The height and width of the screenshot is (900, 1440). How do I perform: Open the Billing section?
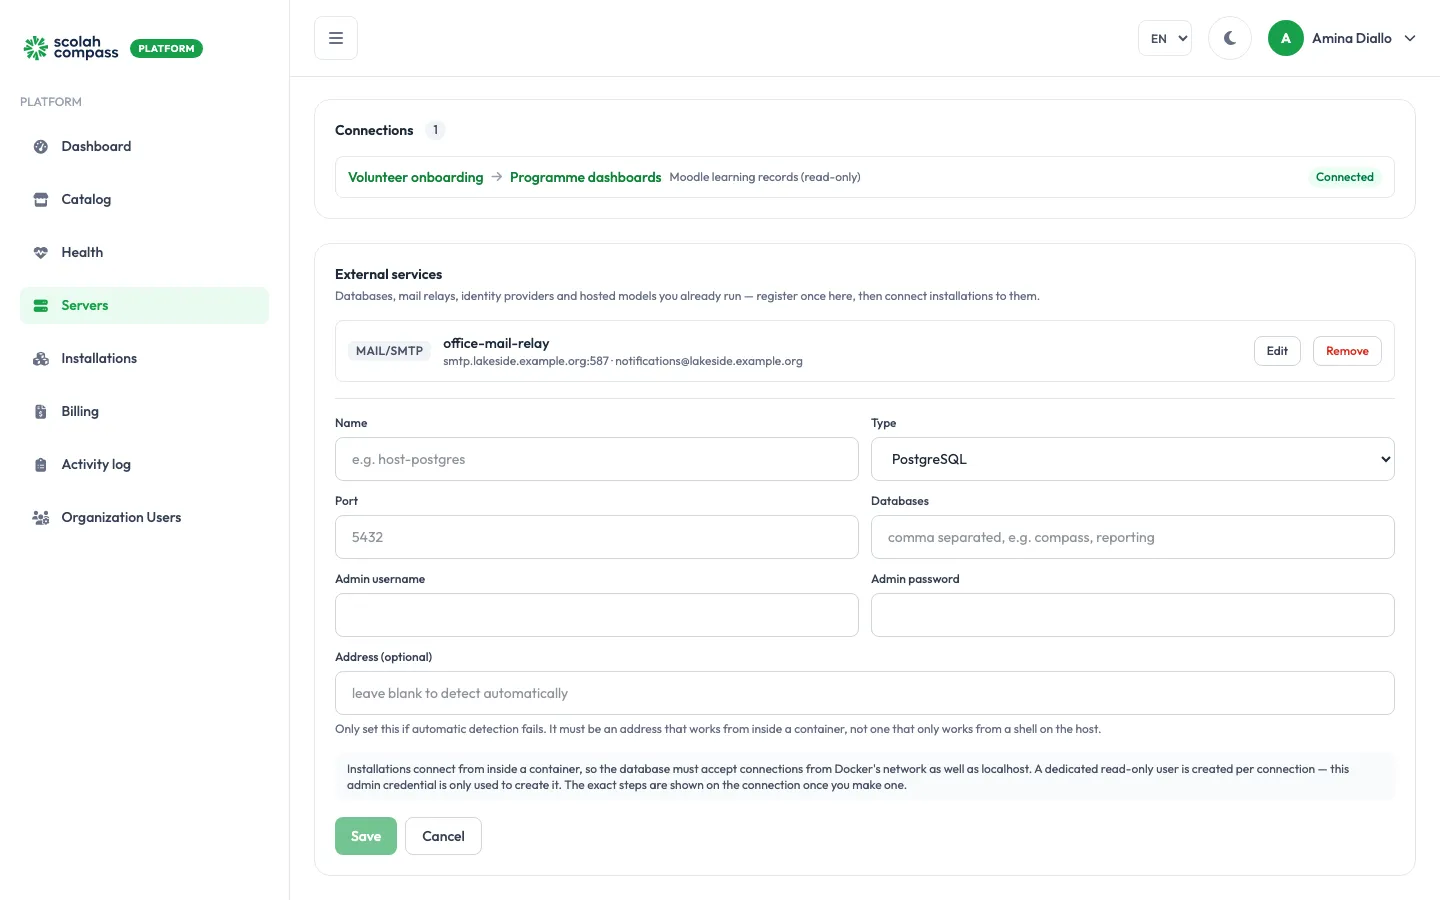tap(144, 412)
